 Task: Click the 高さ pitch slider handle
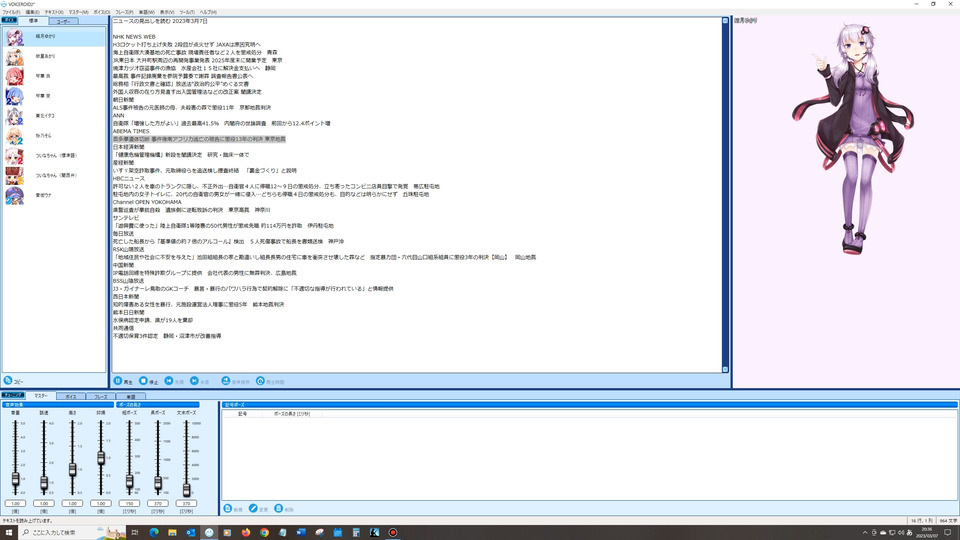(72, 470)
